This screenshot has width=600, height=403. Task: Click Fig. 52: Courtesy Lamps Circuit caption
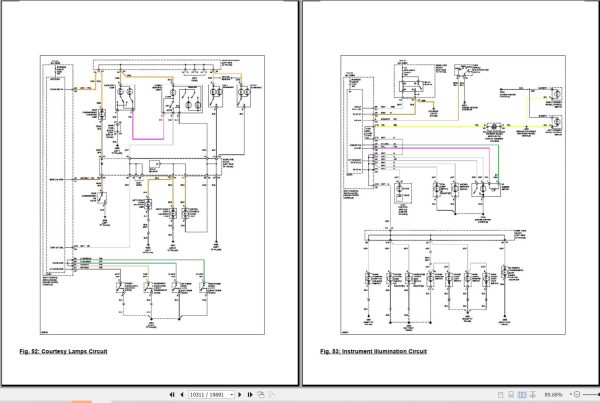click(x=64, y=351)
